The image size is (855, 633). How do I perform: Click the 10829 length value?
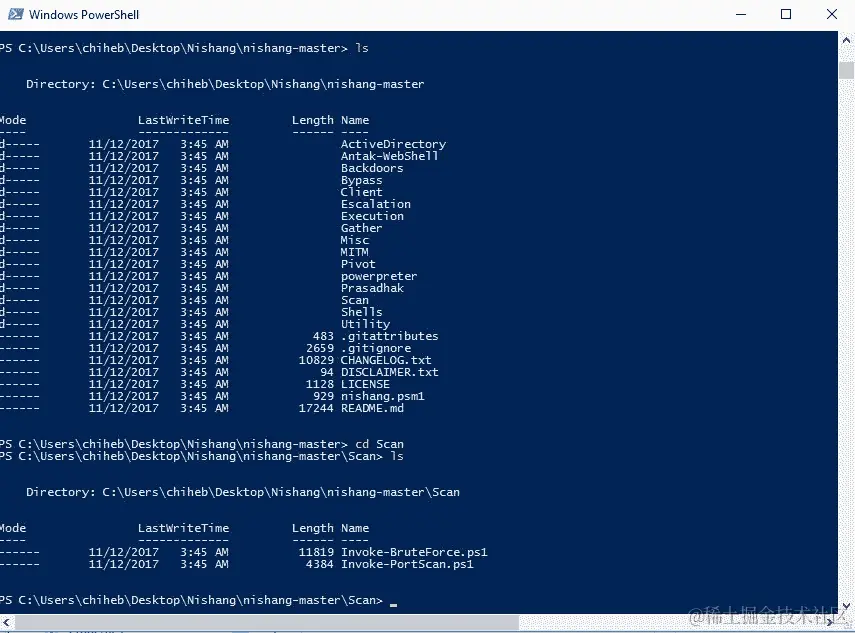pos(316,360)
